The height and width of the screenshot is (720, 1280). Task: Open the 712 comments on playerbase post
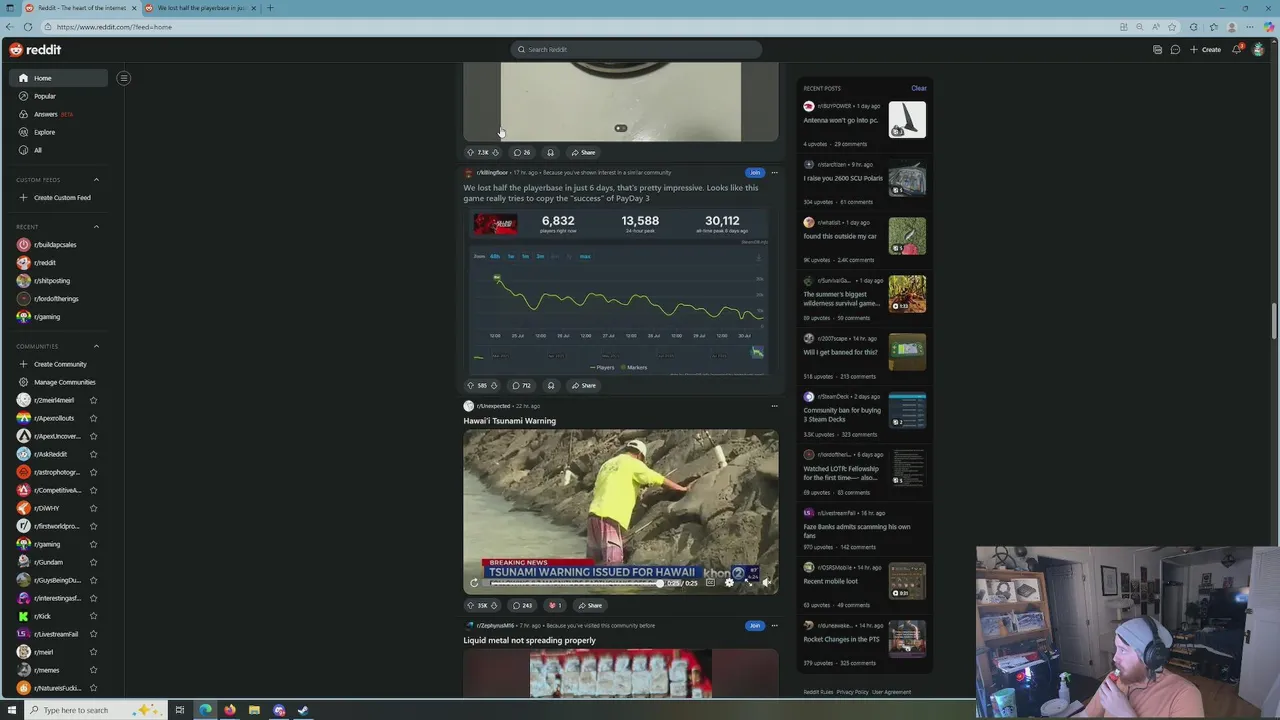pyautogui.click(x=522, y=385)
